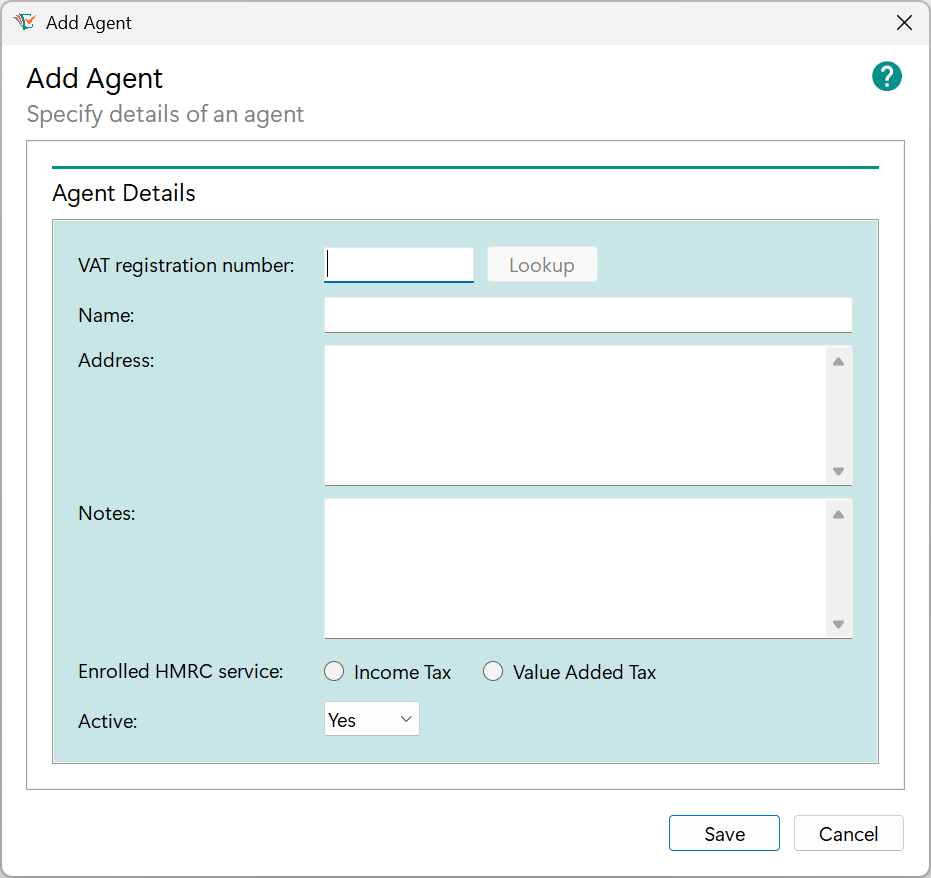The width and height of the screenshot is (931, 878).
Task: Focus the VAT registration number field
Action: click(x=398, y=264)
